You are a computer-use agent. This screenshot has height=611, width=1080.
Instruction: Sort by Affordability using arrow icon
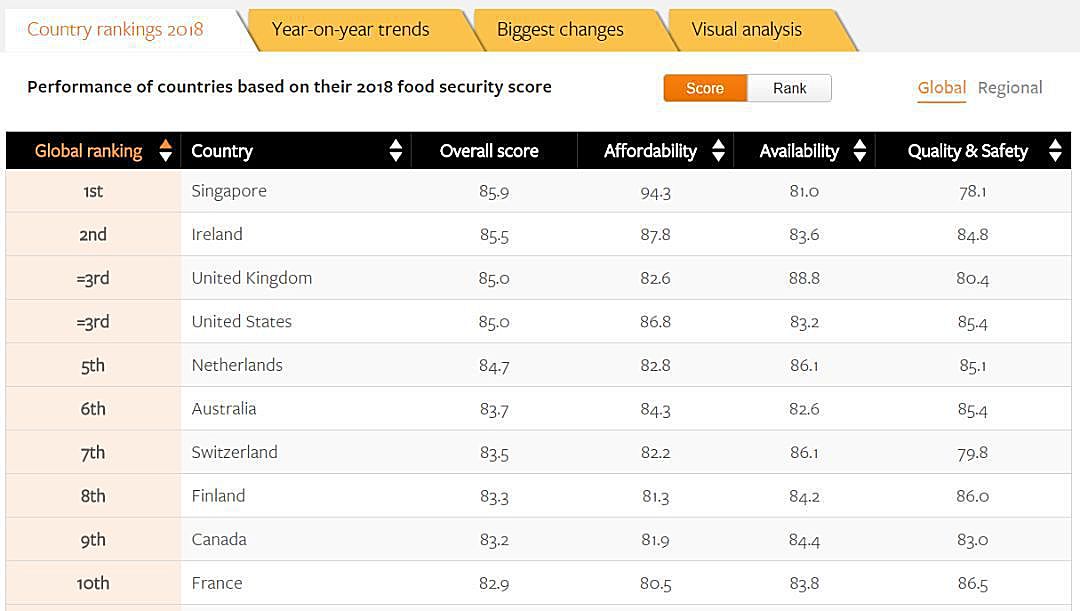click(x=718, y=150)
